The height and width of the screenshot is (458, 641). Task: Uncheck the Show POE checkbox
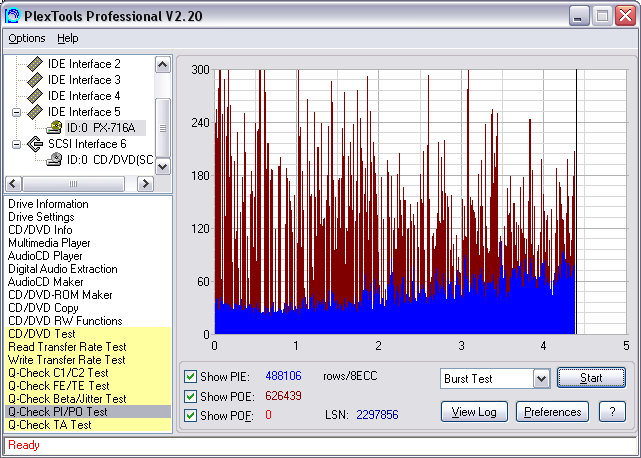click(x=190, y=396)
